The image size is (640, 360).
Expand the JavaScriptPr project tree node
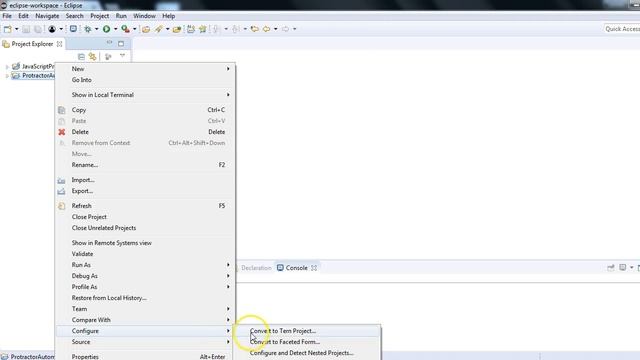click(x=7, y=67)
